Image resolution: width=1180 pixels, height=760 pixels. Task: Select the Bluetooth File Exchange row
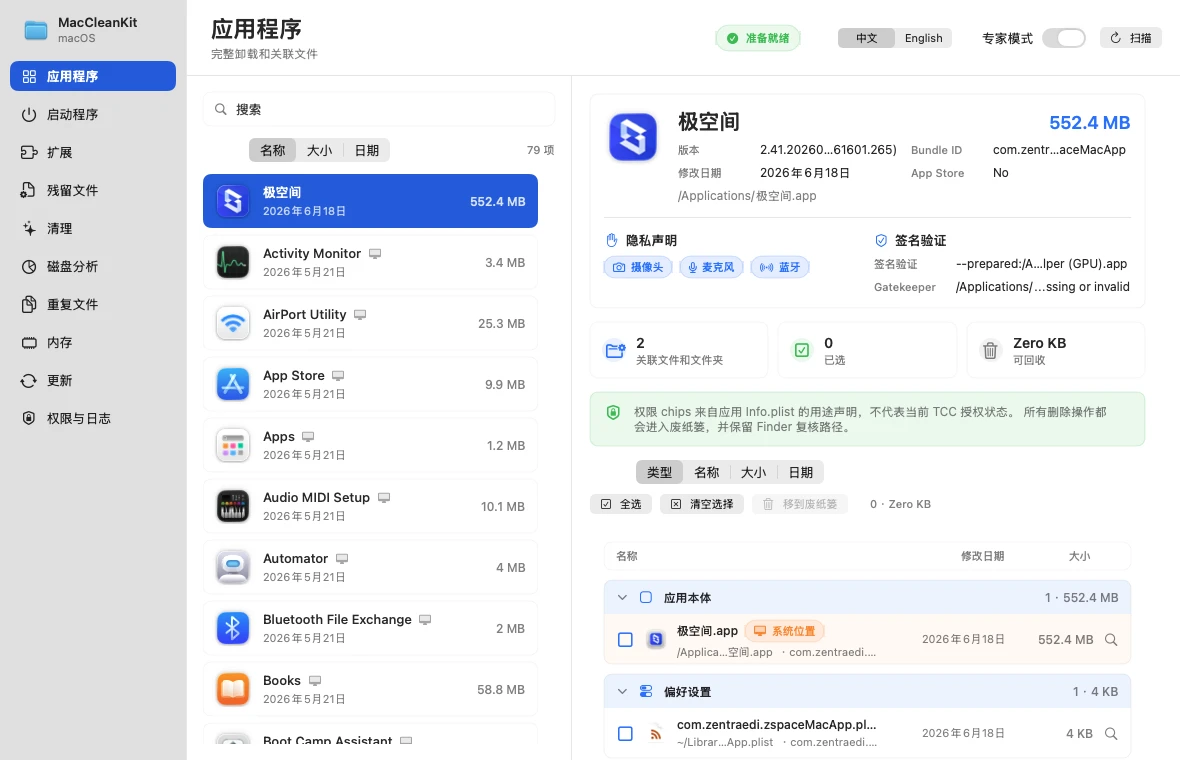(370, 628)
